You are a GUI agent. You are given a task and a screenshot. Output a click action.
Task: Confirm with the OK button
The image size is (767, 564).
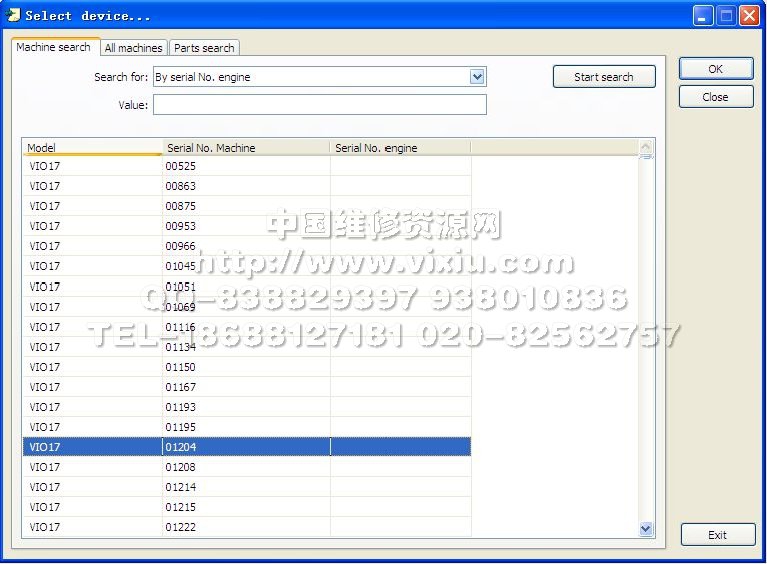[x=715, y=69]
